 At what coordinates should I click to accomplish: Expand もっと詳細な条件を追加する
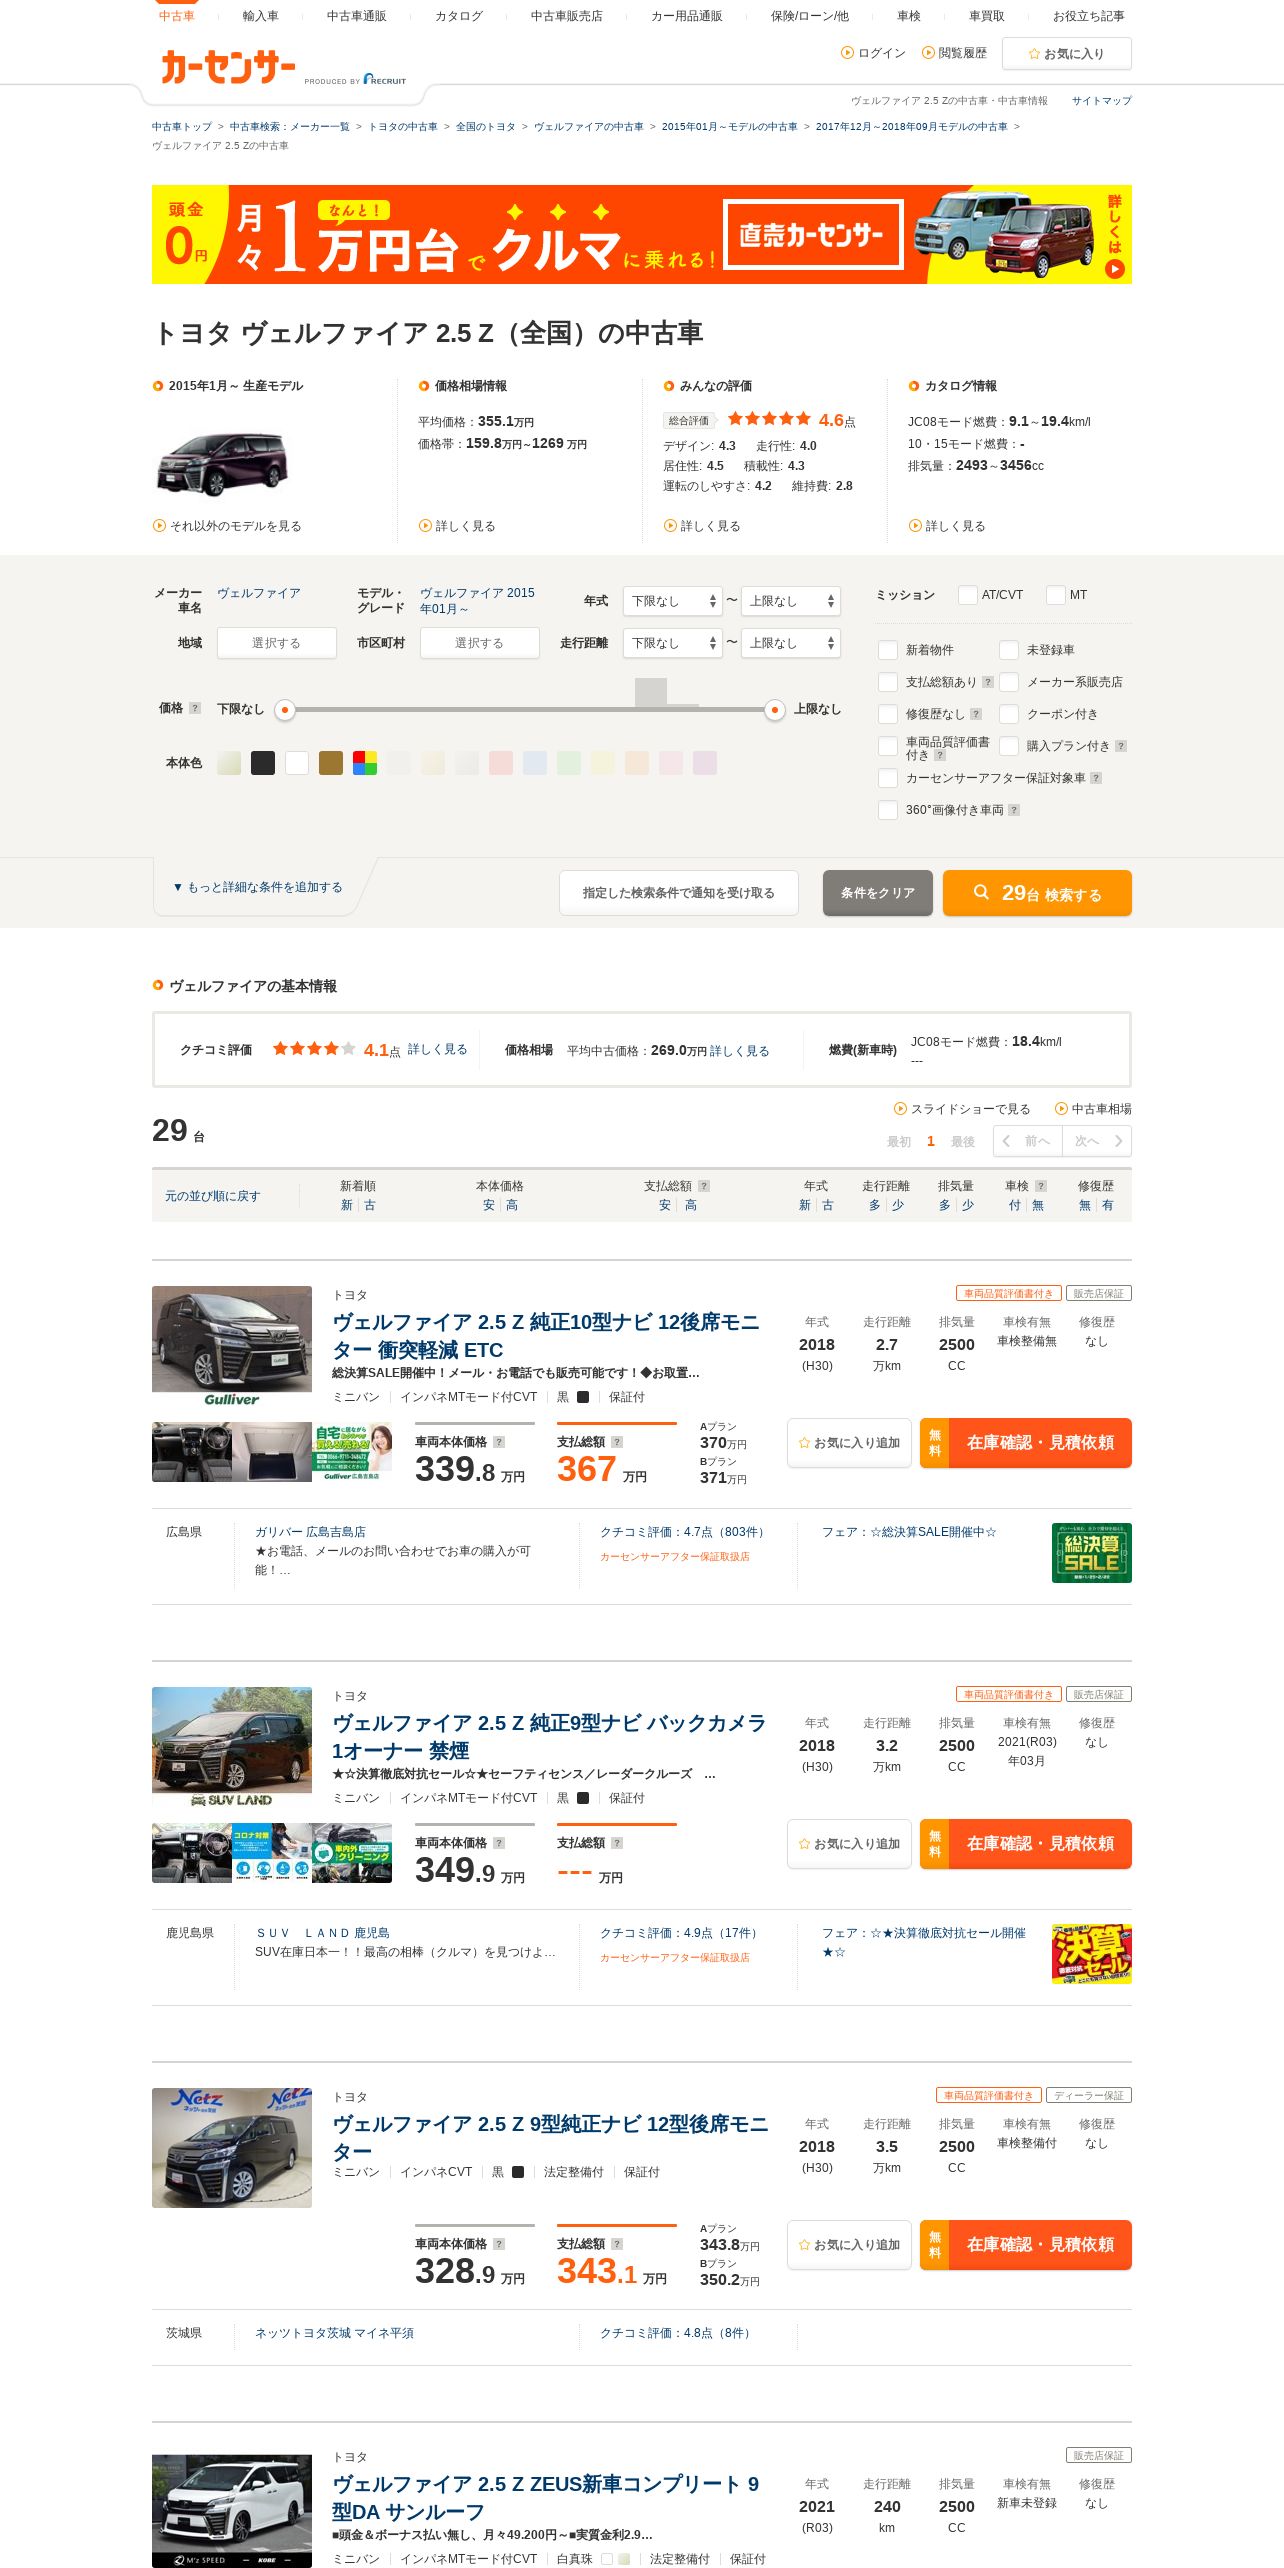coord(258,887)
